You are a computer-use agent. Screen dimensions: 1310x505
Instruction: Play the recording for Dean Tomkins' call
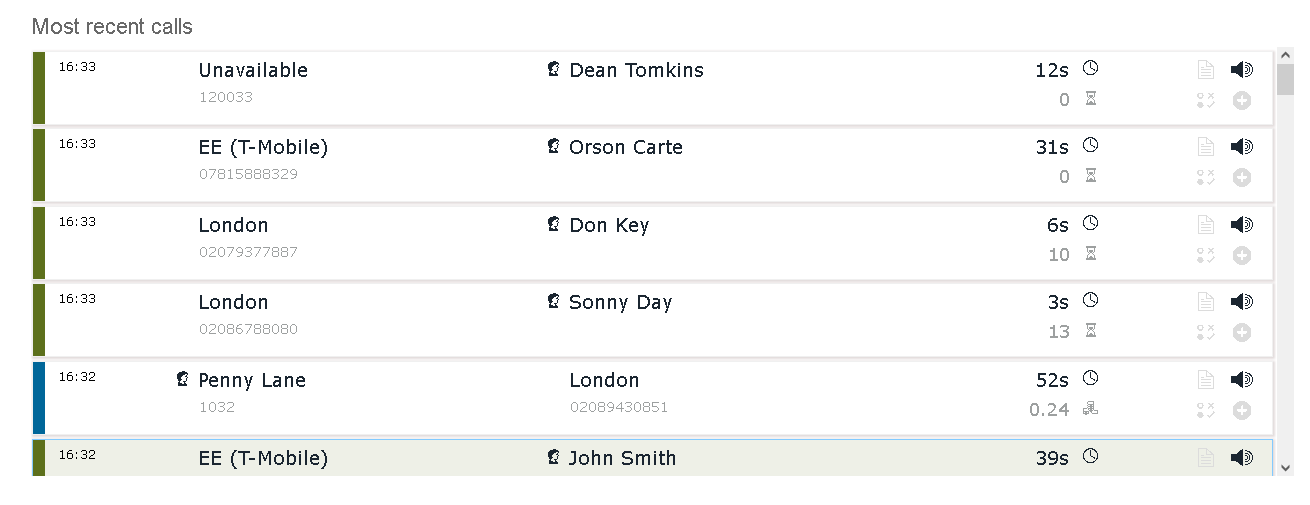[1241, 69]
